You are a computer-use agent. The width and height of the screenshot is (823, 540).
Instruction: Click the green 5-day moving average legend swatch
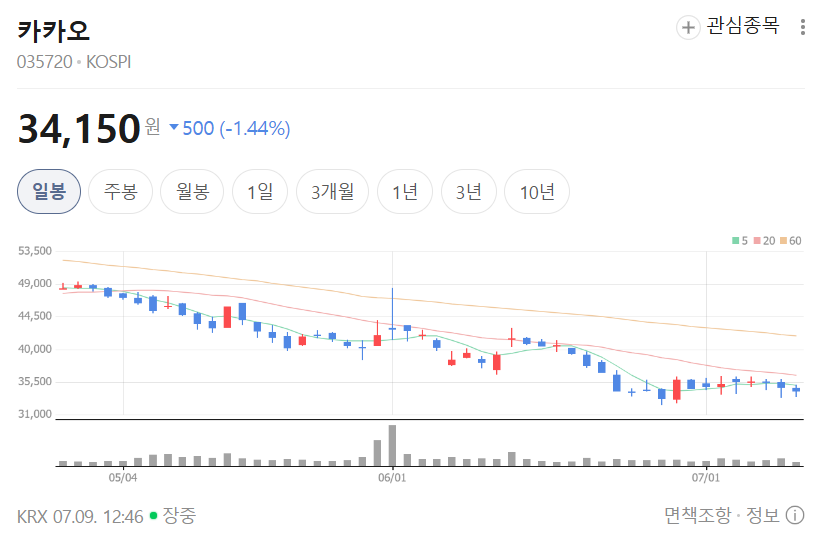pos(736,241)
